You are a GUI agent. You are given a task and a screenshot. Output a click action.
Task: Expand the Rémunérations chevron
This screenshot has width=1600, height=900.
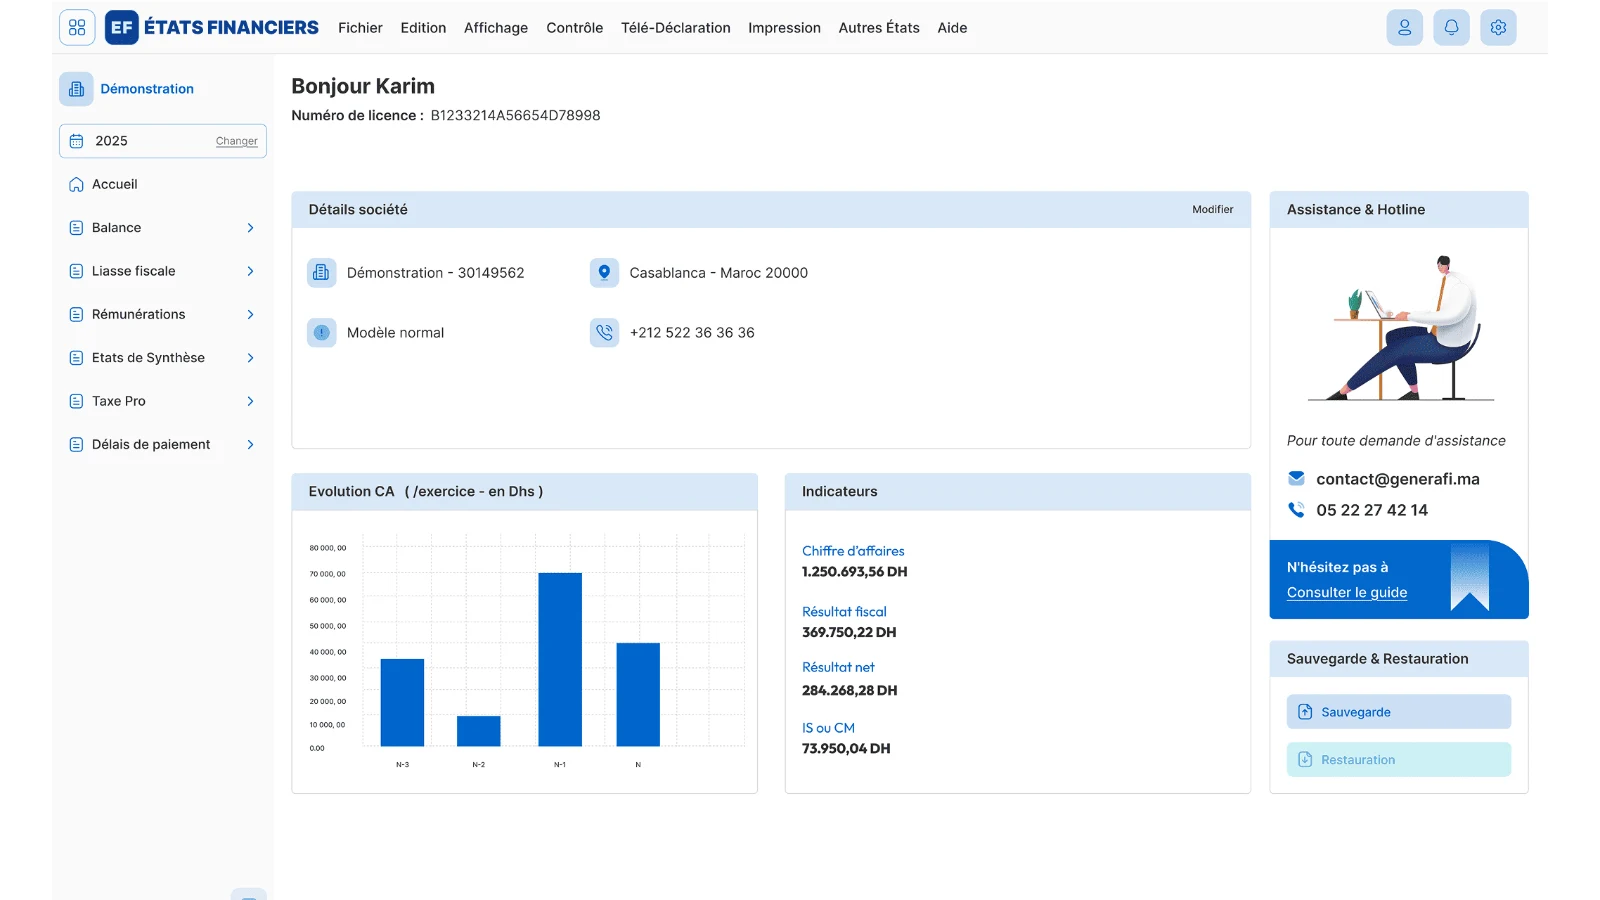coord(250,314)
